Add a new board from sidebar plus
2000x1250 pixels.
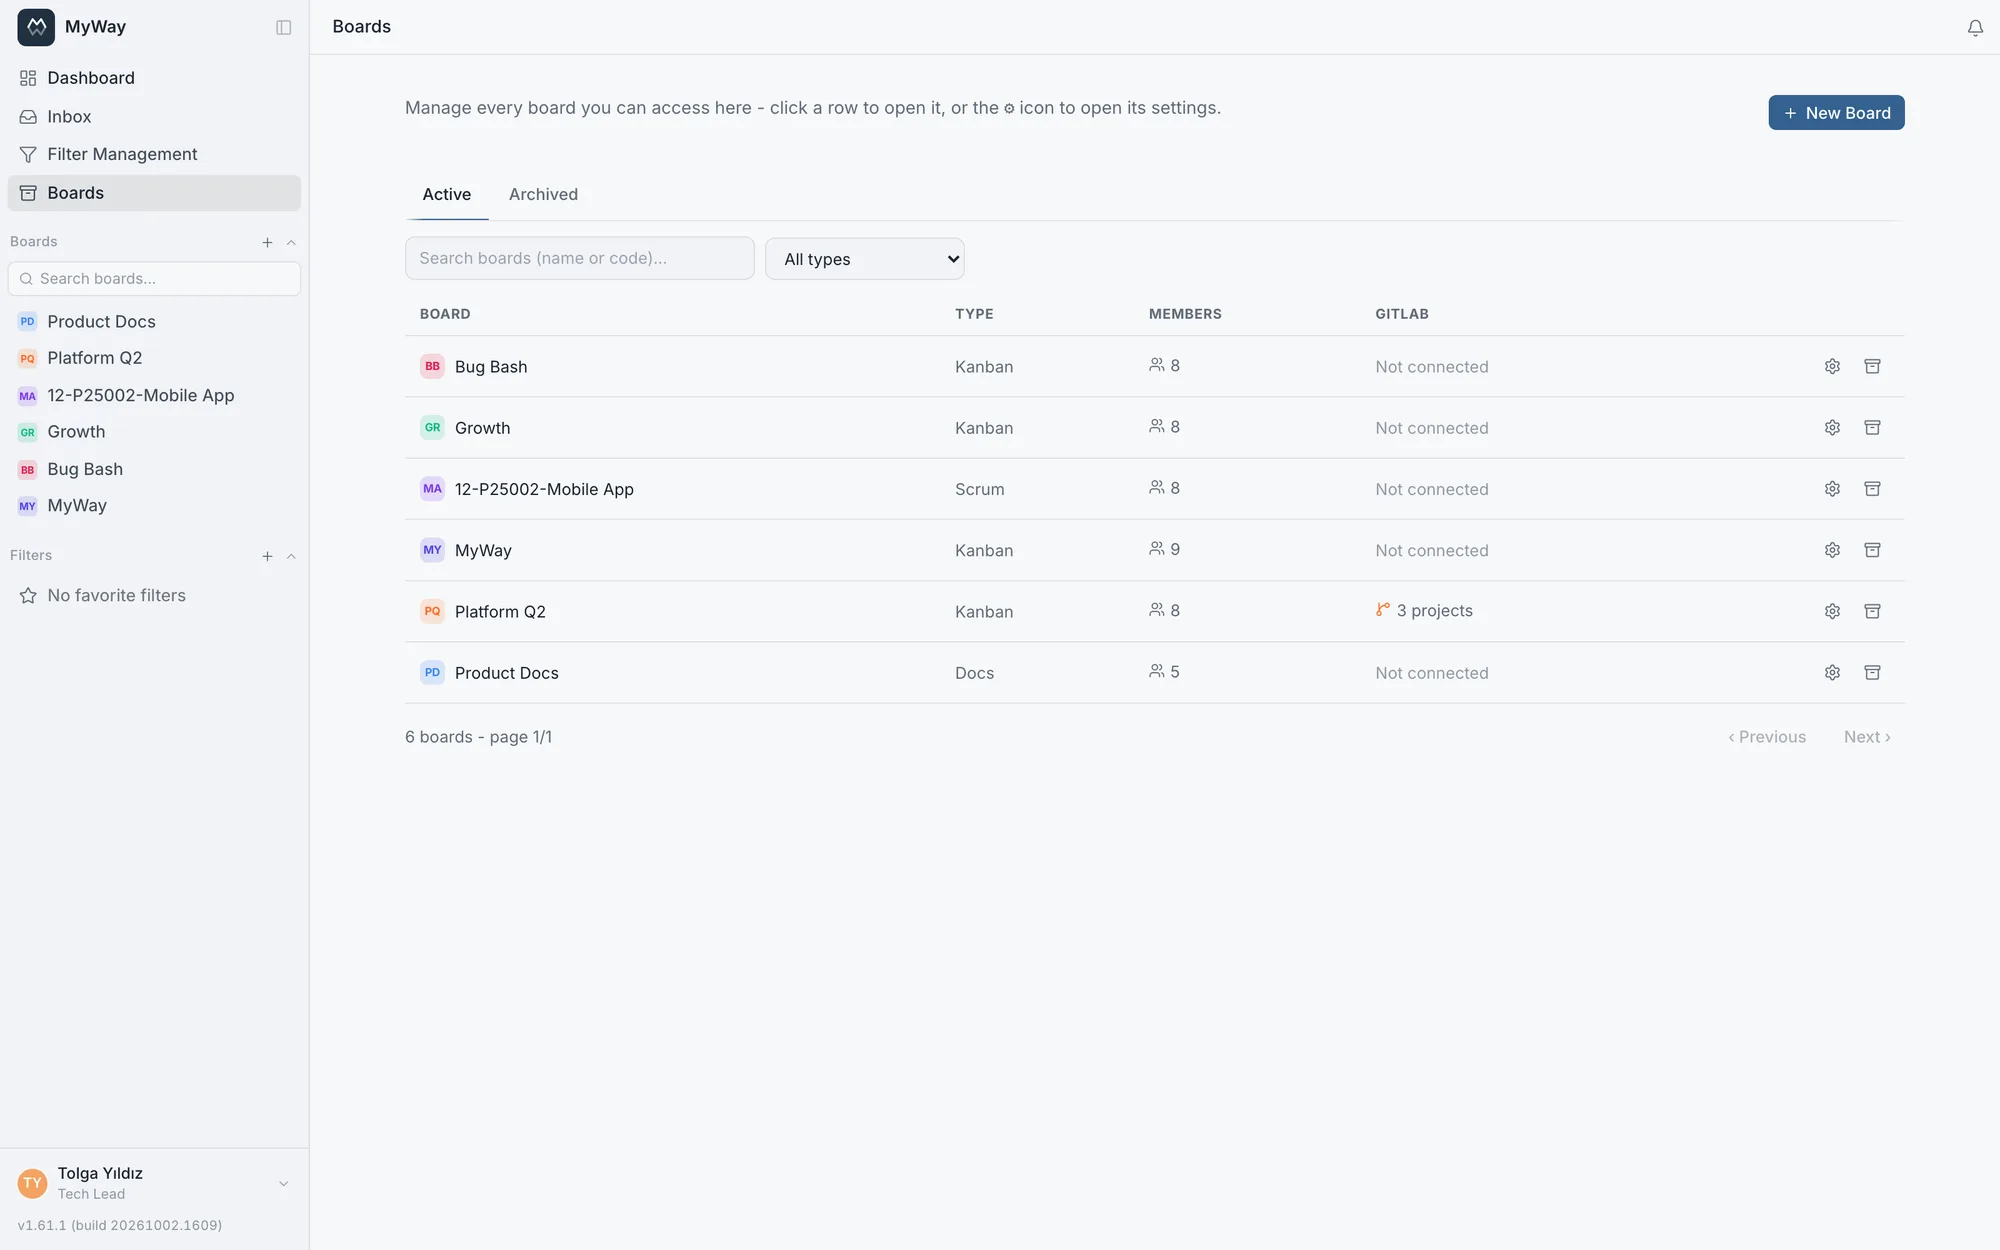(267, 243)
